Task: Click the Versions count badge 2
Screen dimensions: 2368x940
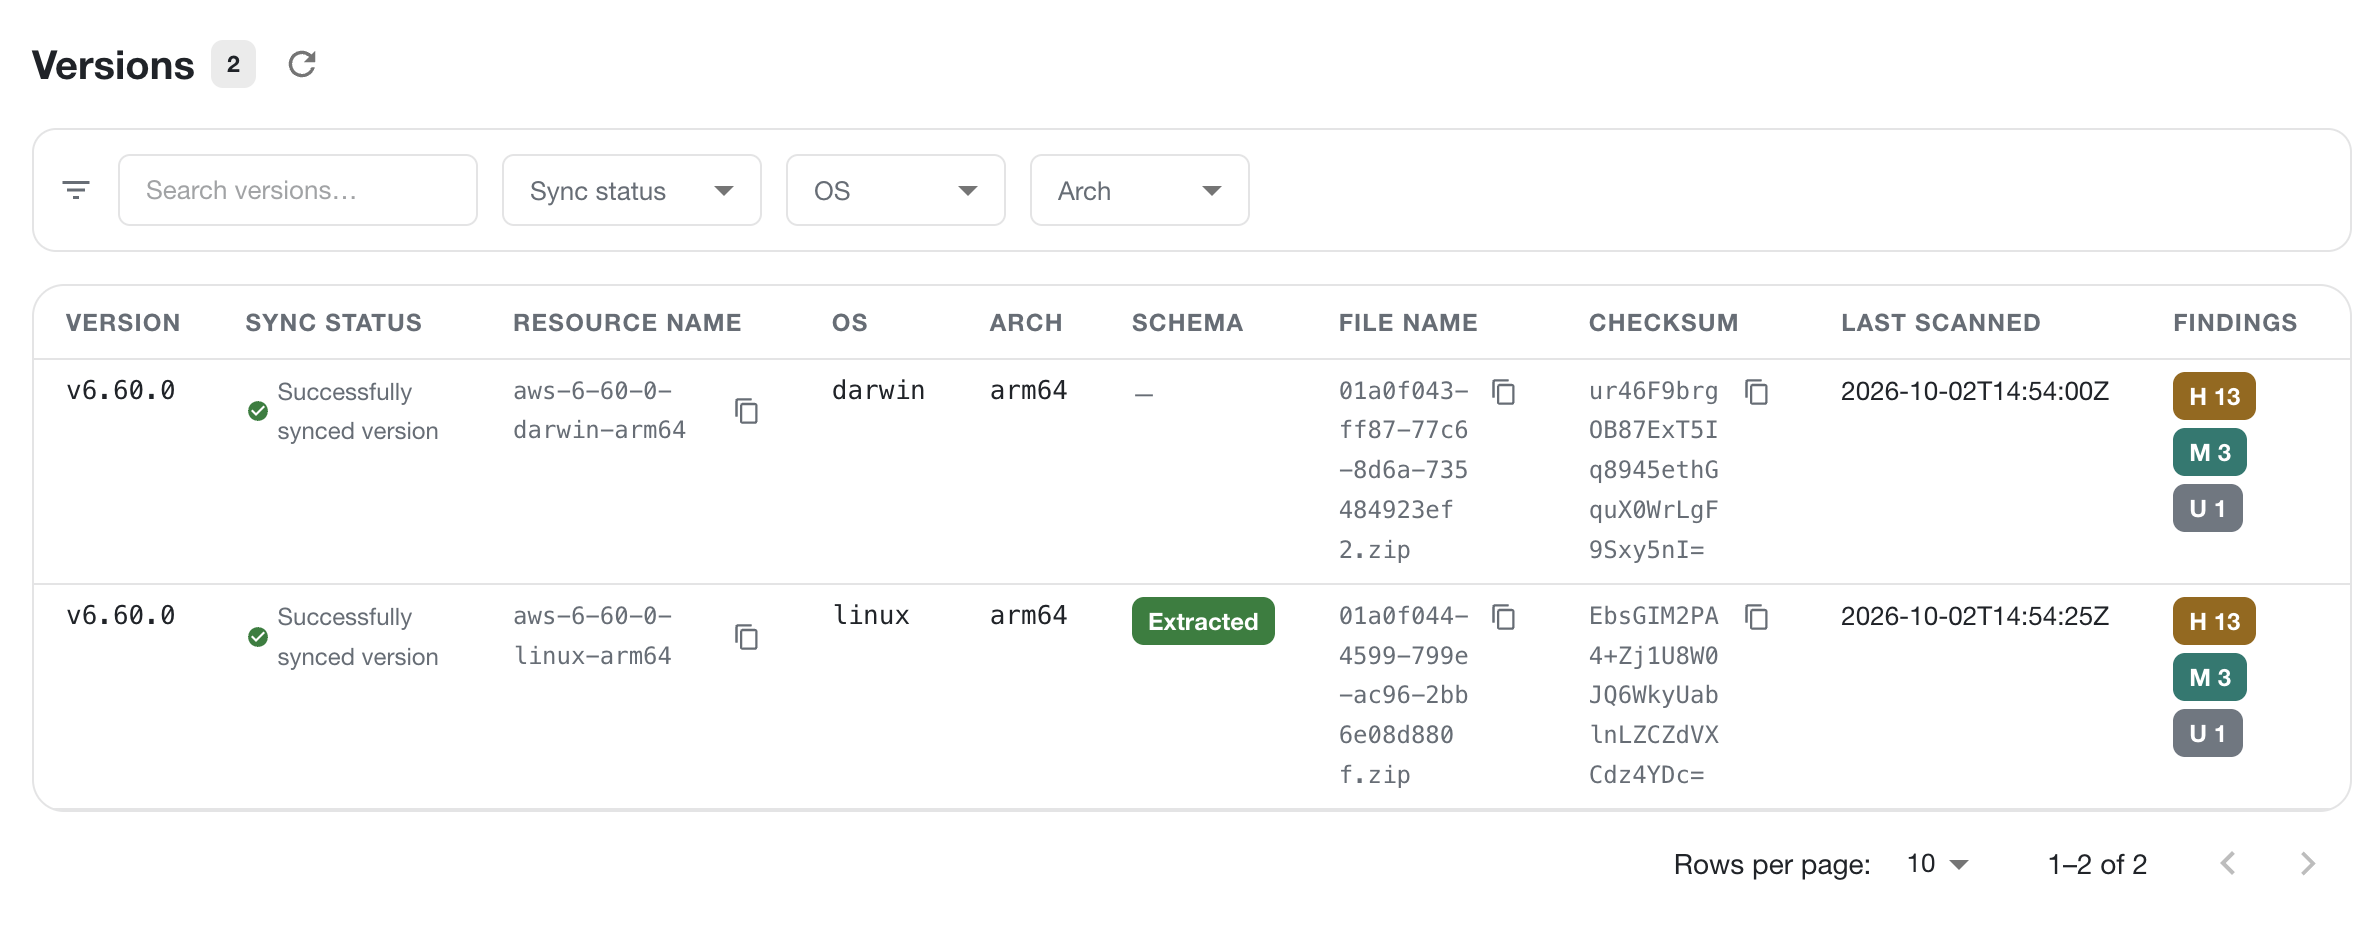Action: click(x=233, y=64)
